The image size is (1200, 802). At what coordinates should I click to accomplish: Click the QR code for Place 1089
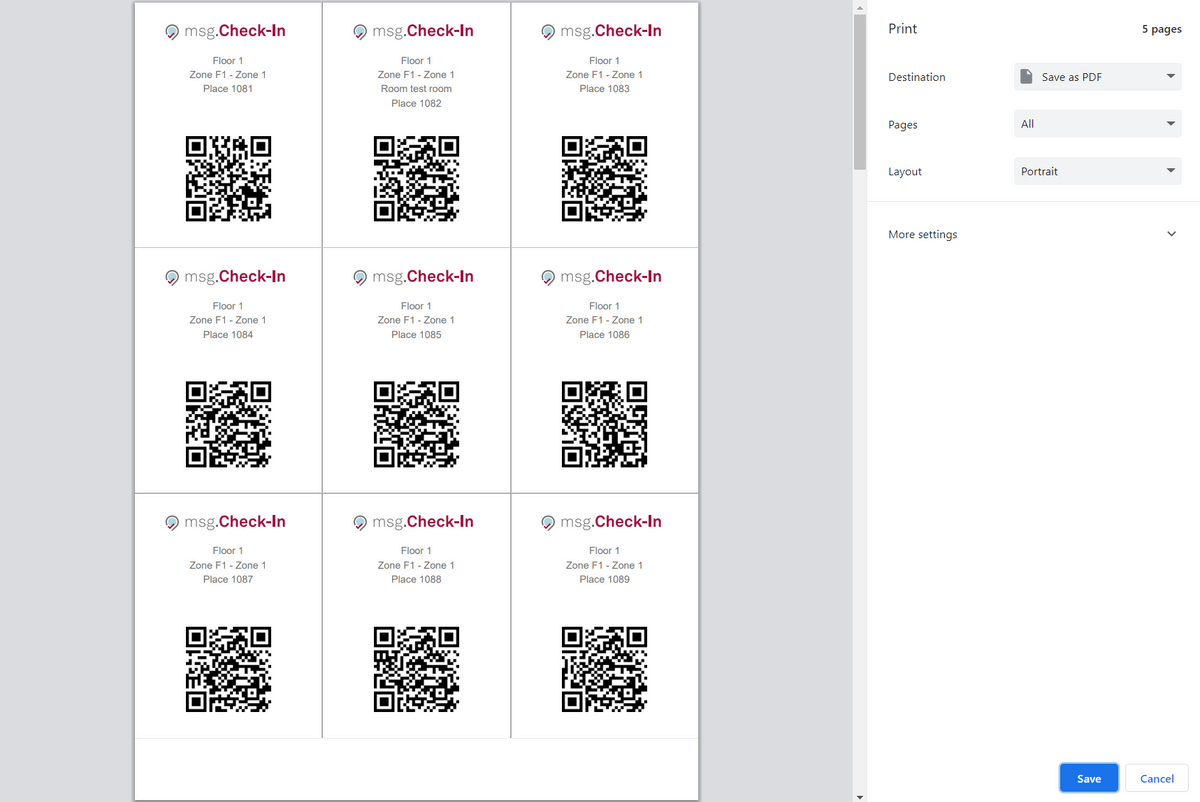604,669
